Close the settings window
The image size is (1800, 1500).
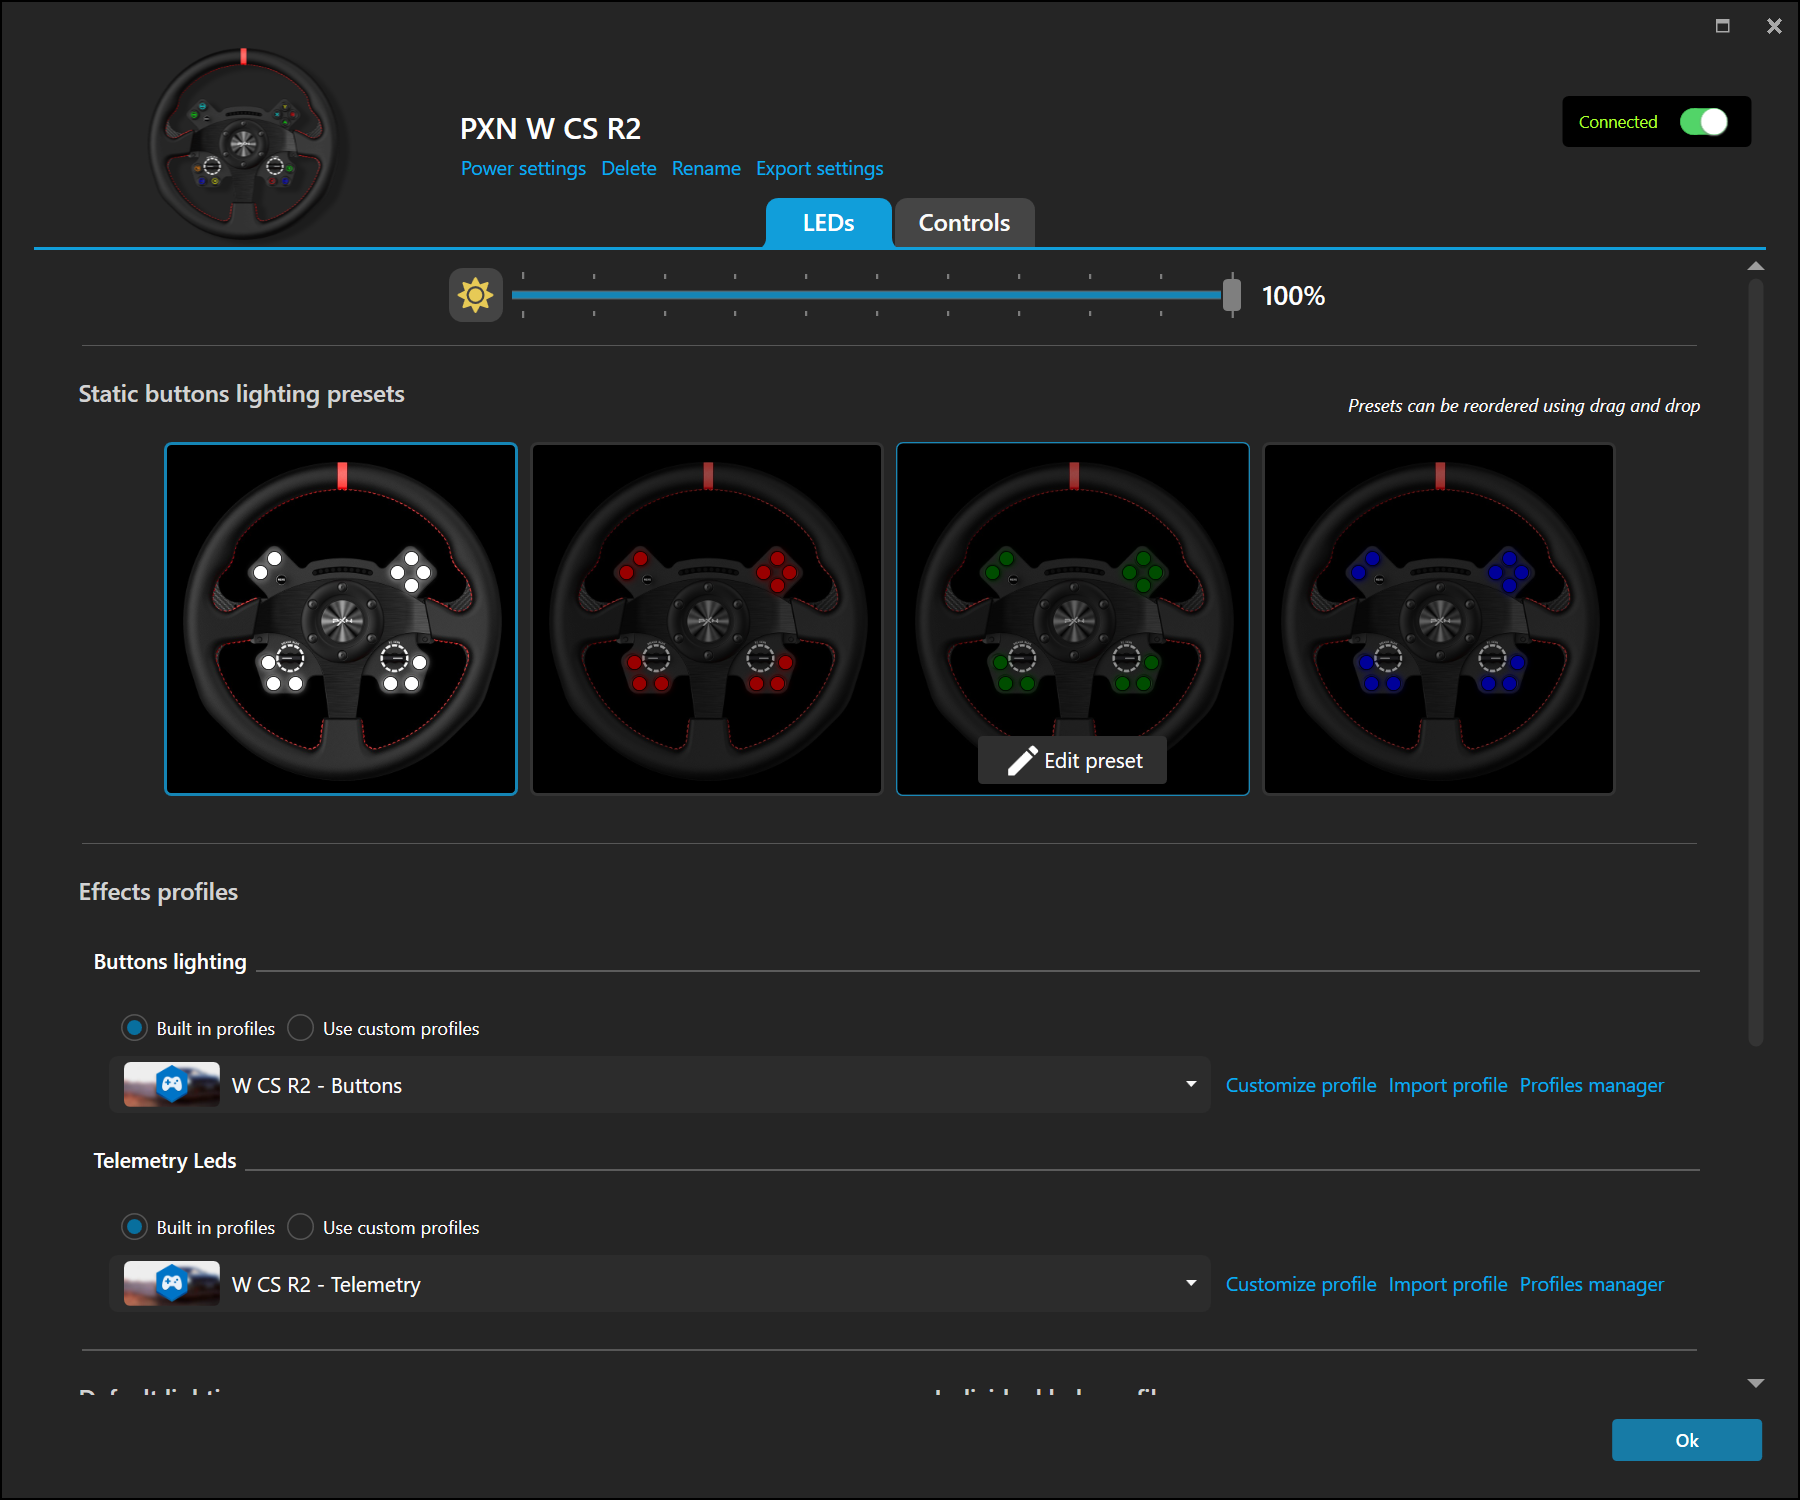[x=1774, y=26]
